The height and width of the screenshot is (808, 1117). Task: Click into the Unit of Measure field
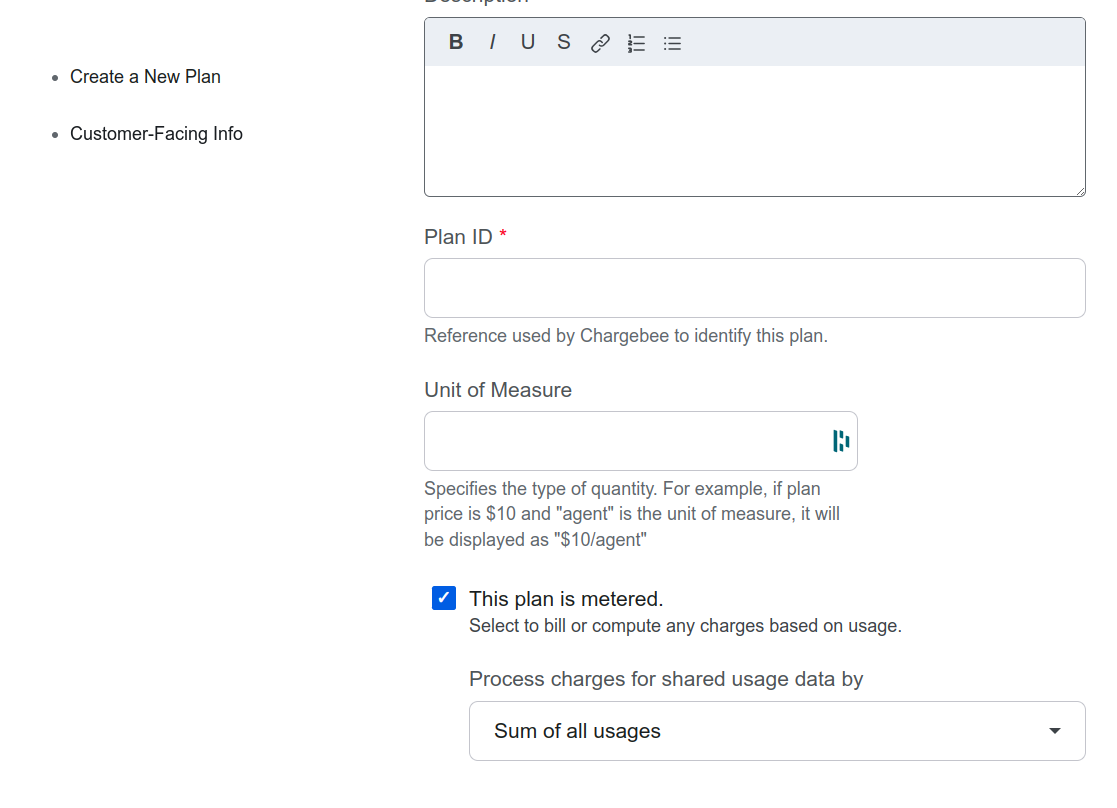point(625,441)
